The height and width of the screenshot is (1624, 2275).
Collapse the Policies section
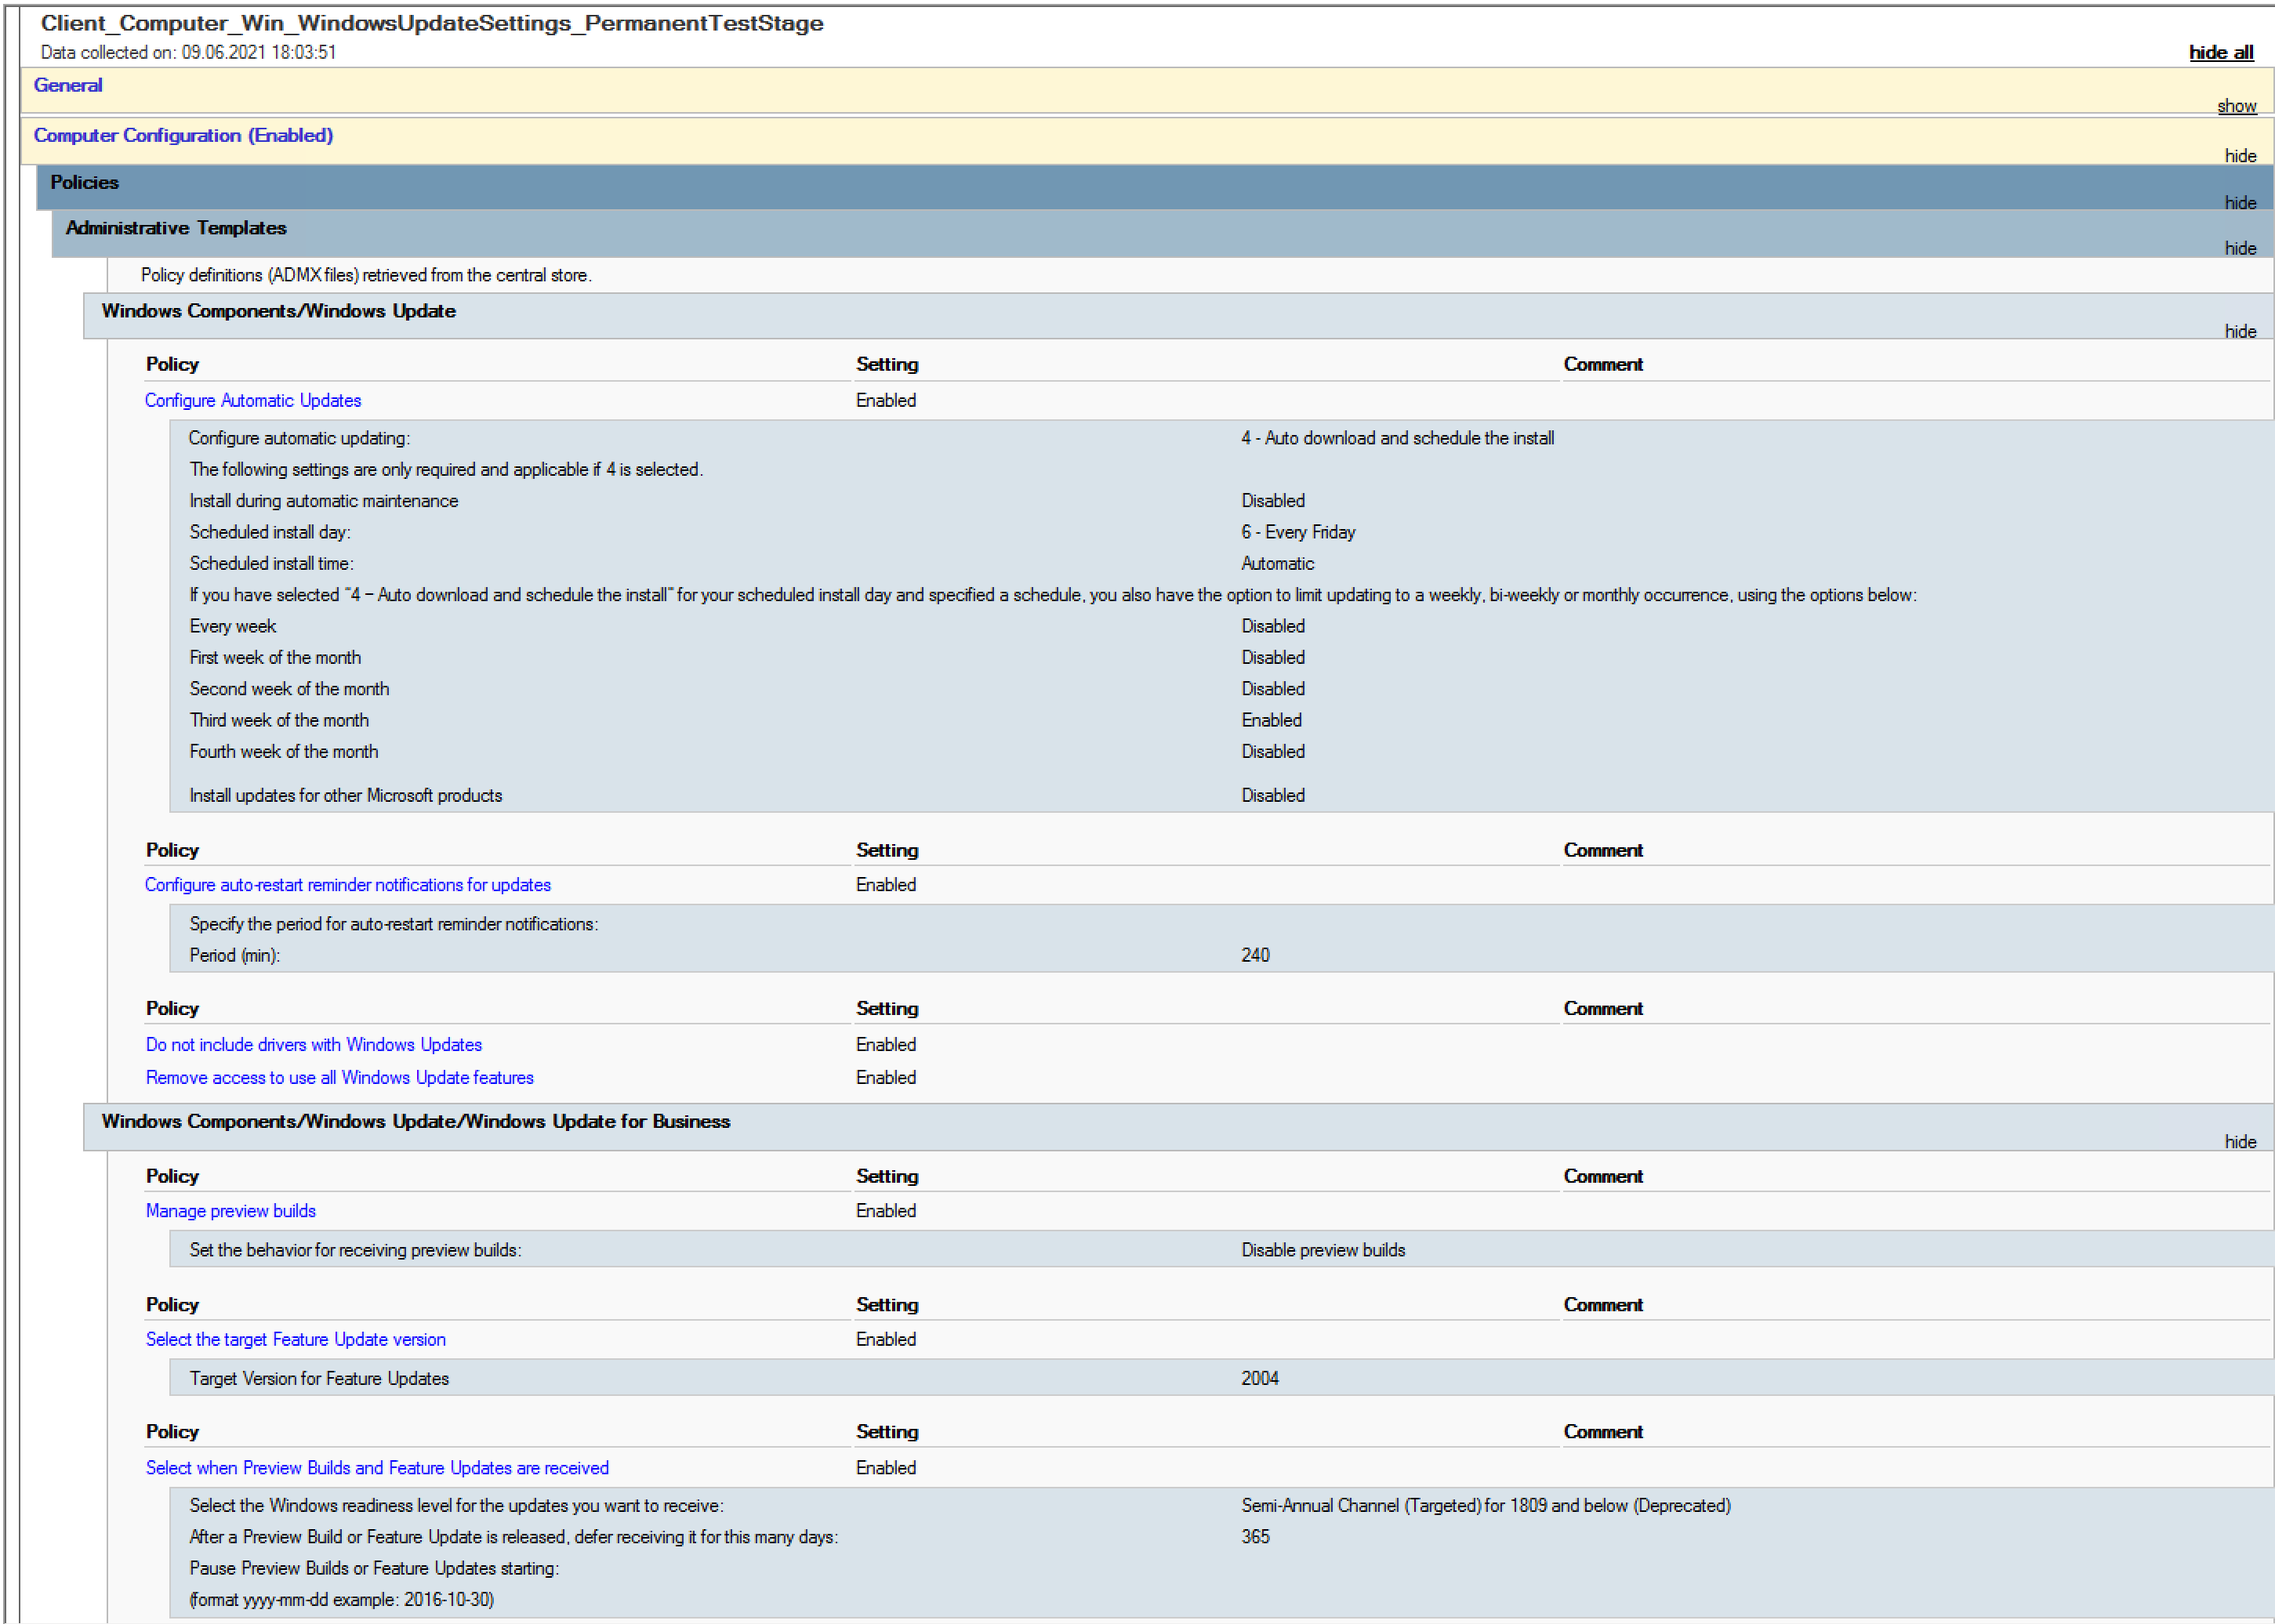[x=2240, y=203]
